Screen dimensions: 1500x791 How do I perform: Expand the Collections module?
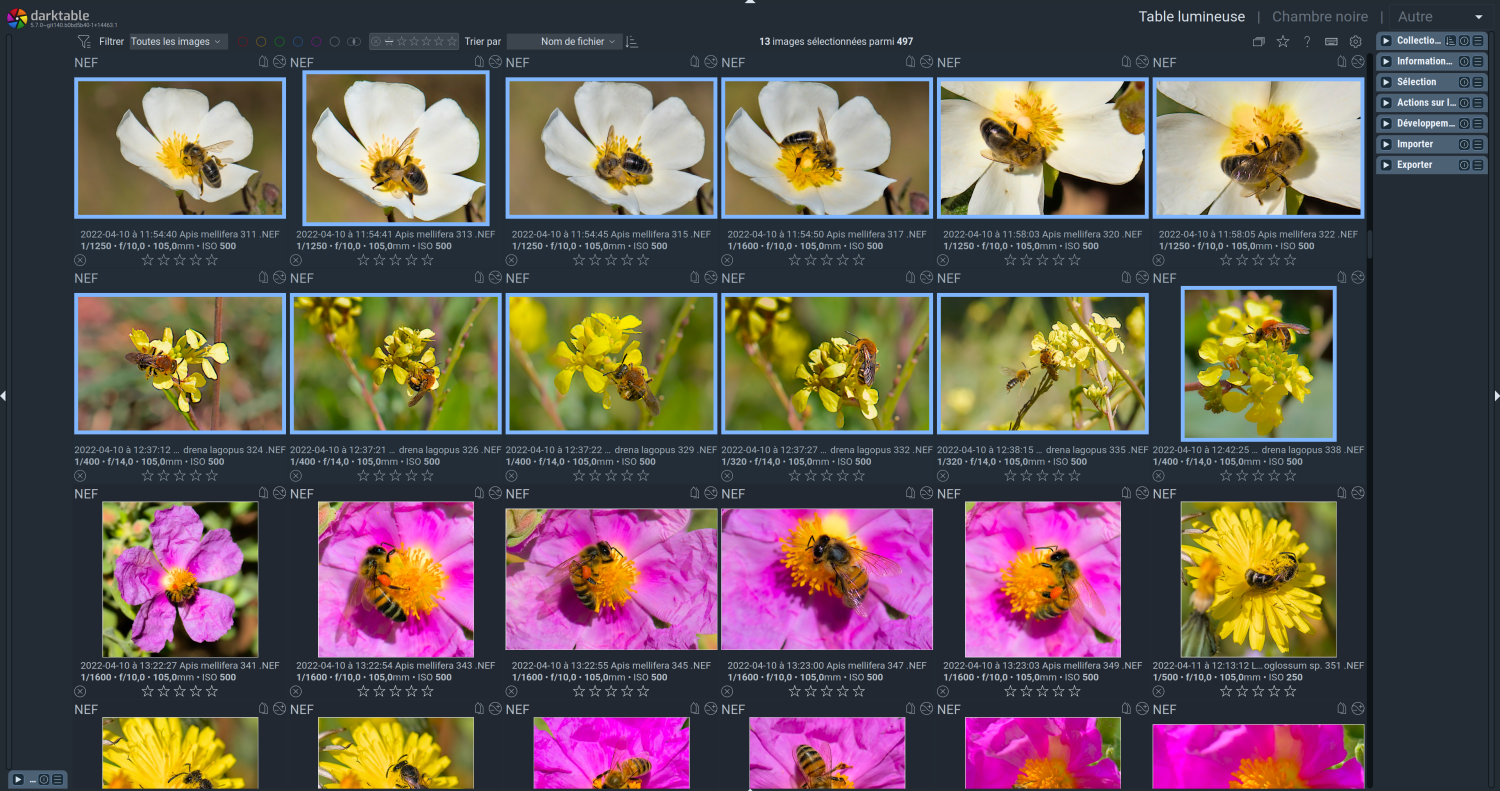(x=1386, y=41)
